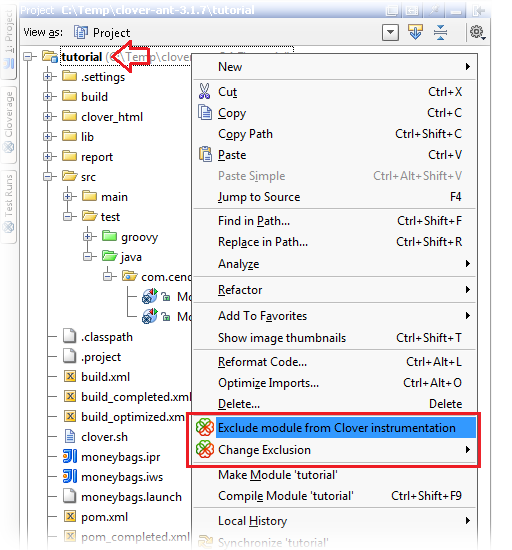Click the clover_html folder icon

pos(69,116)
